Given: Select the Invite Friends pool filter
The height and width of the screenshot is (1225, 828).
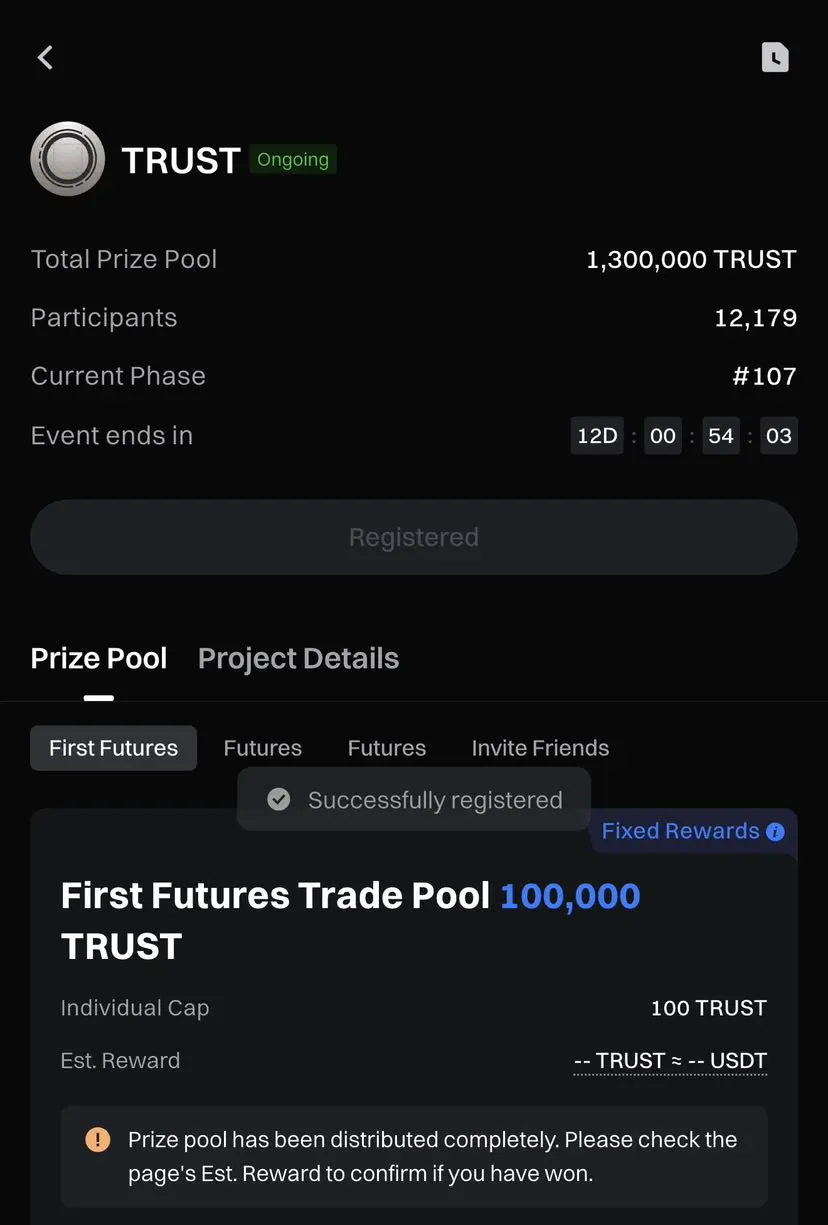Looking at the screenshot, I should click(540, 748).
